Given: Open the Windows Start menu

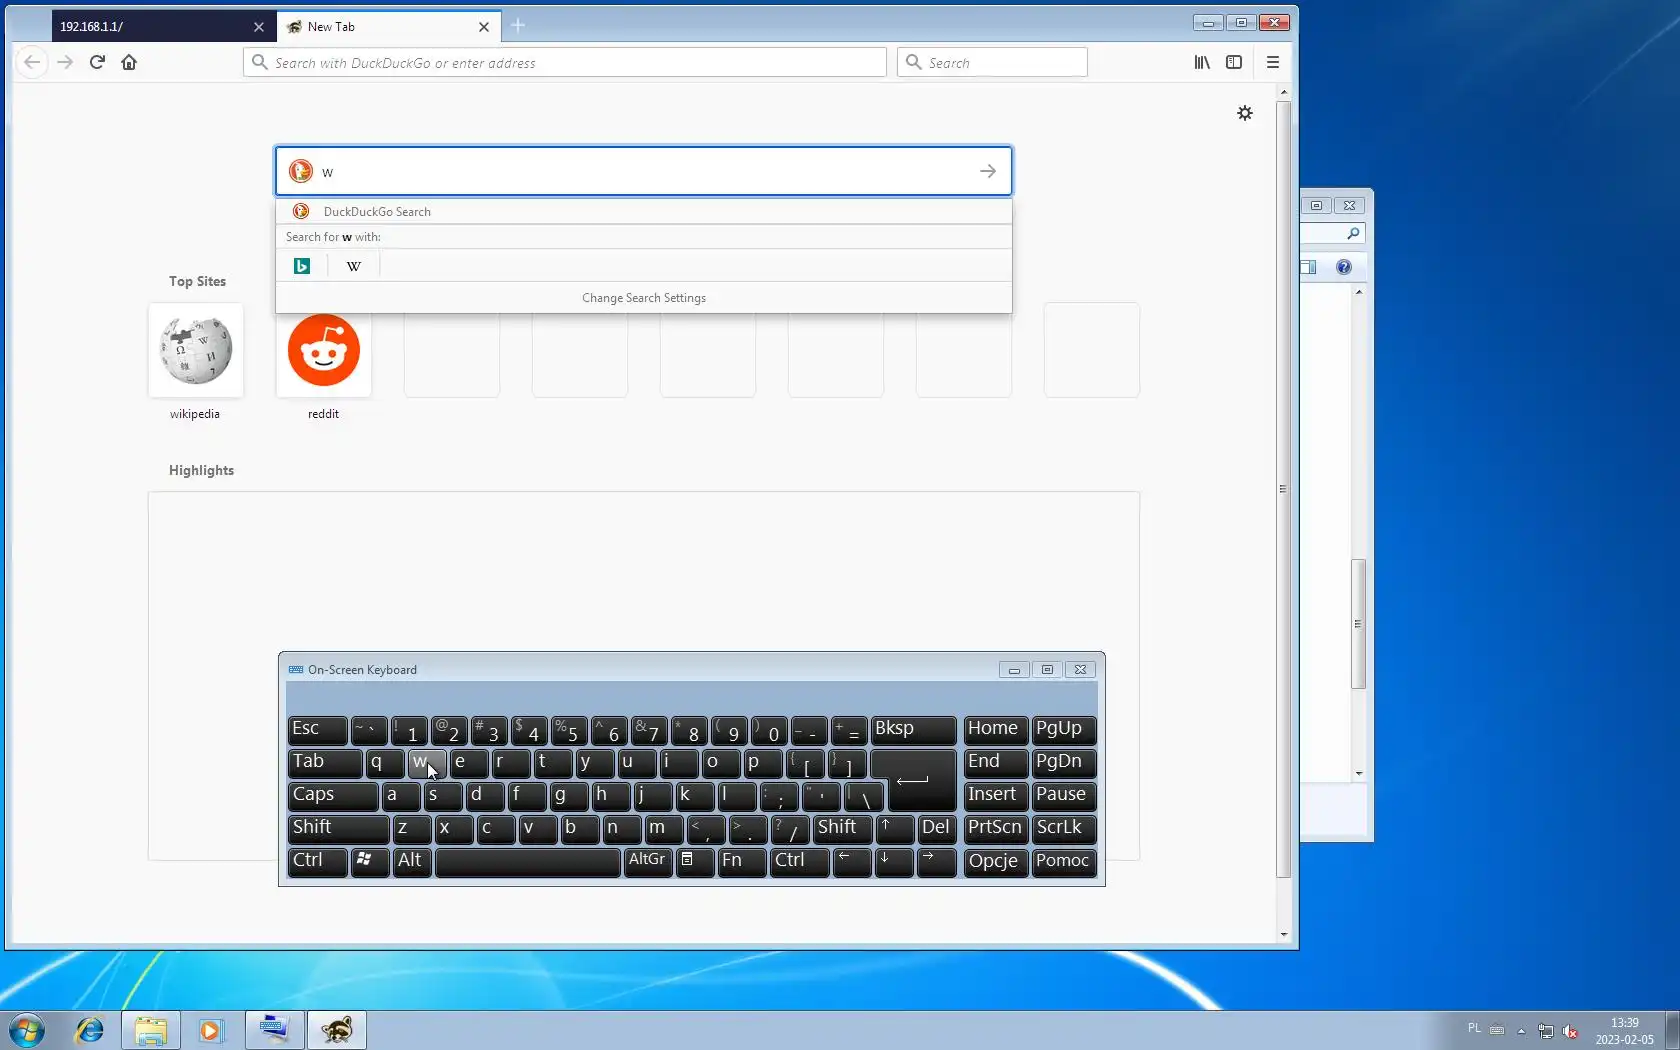Looking at the screenshot, I should tap(27, 1030).
